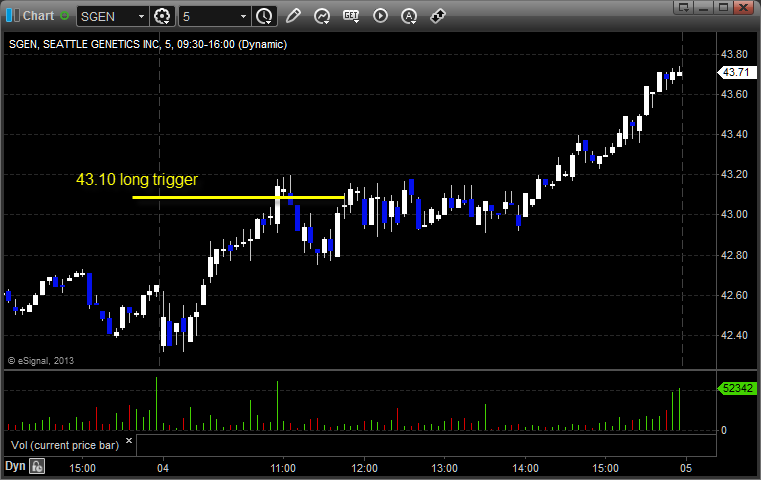
Task: Click the 52342 volume value marker
Action: click(737, 388)
